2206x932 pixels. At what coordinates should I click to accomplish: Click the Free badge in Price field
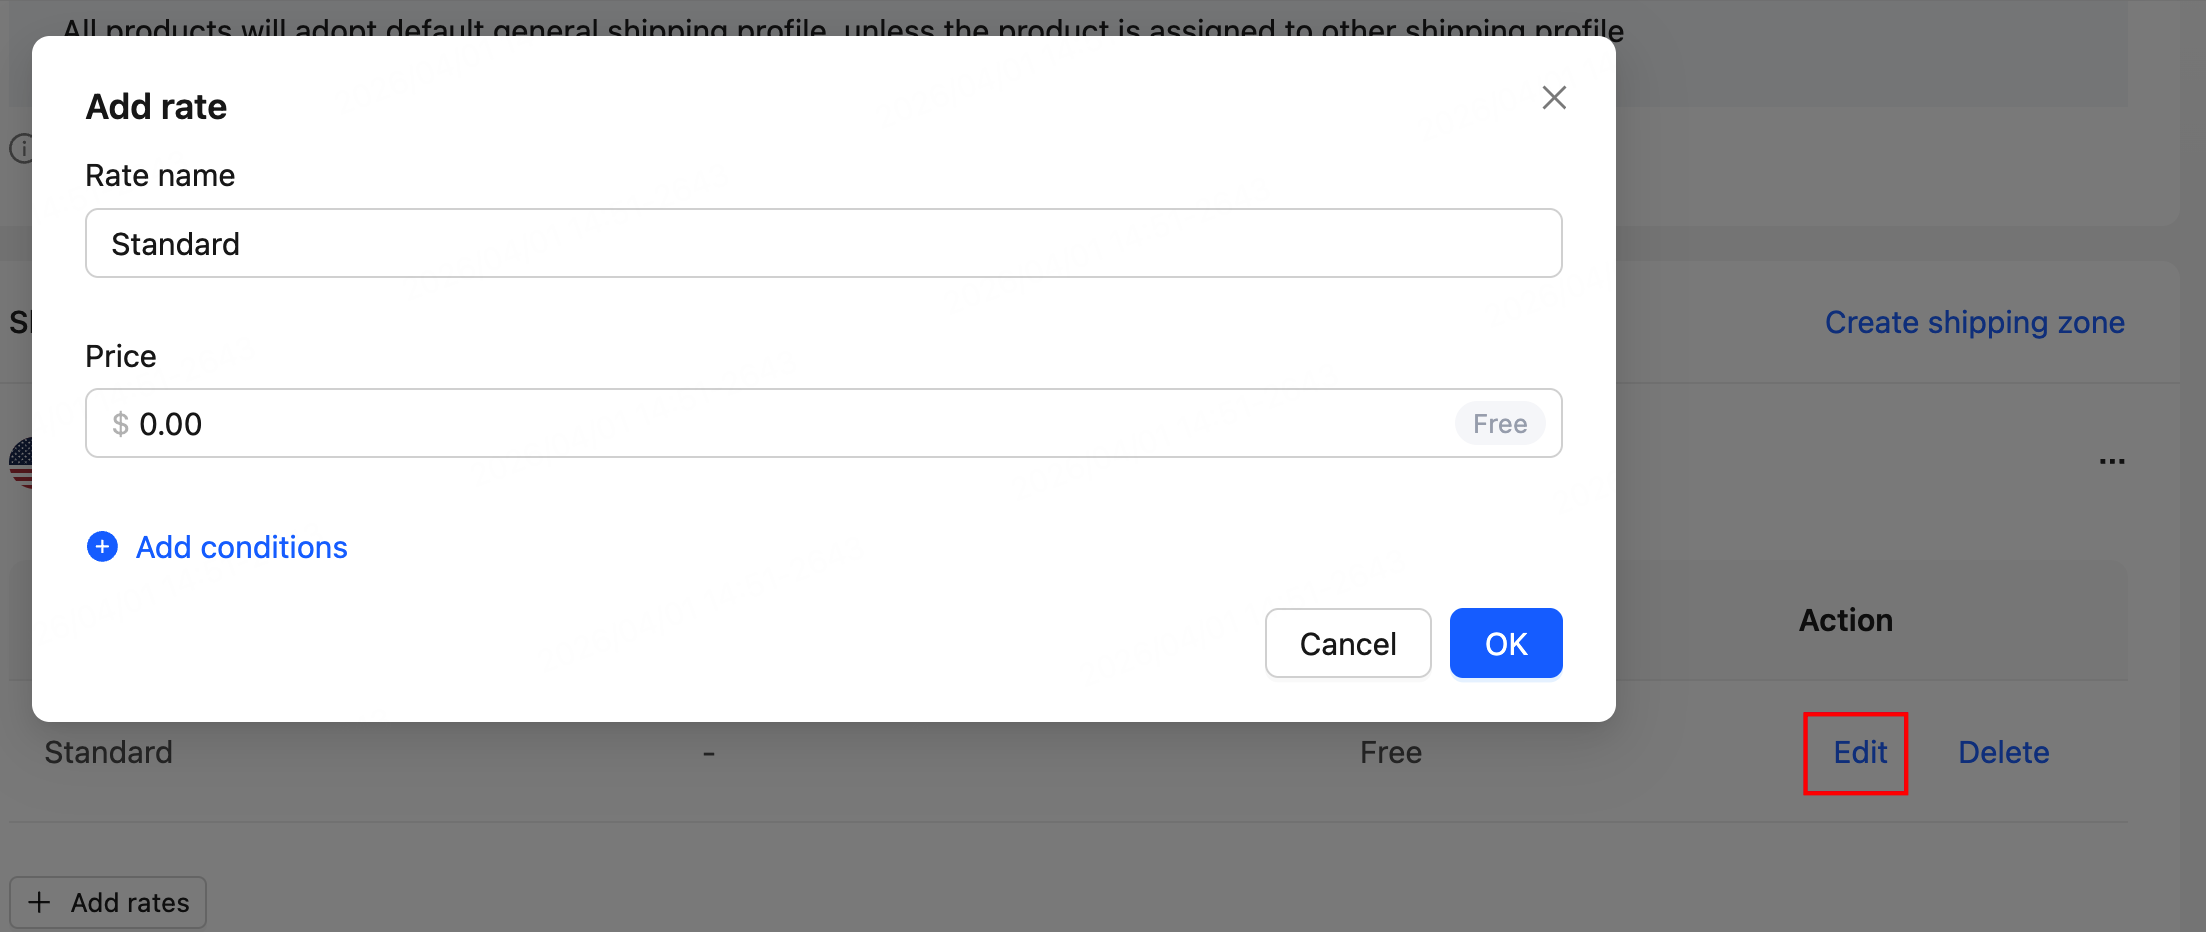[x=1499, y=424]
